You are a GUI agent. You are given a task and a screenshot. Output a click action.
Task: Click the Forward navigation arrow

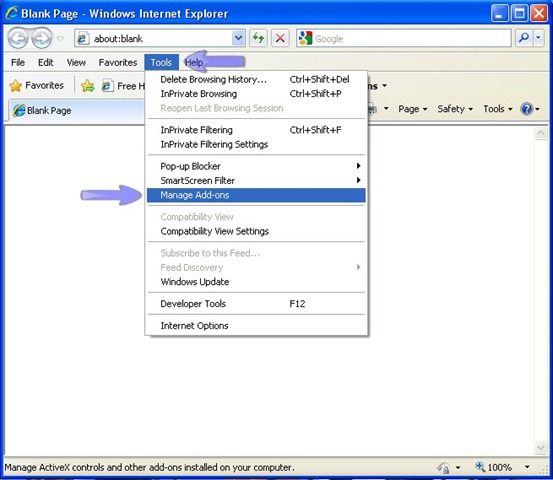(42, 38)
